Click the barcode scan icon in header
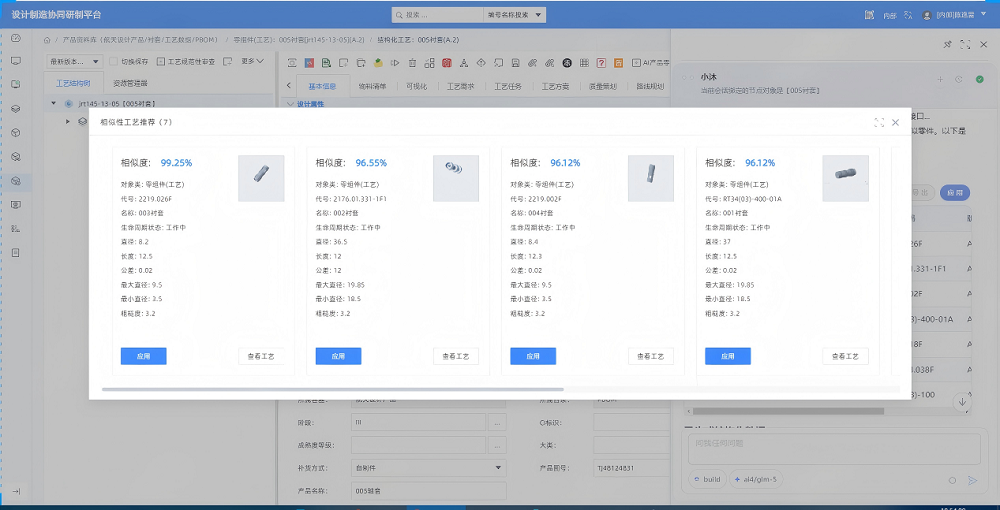The width and height of the screenshot is (1000, 510). point(869,15)
